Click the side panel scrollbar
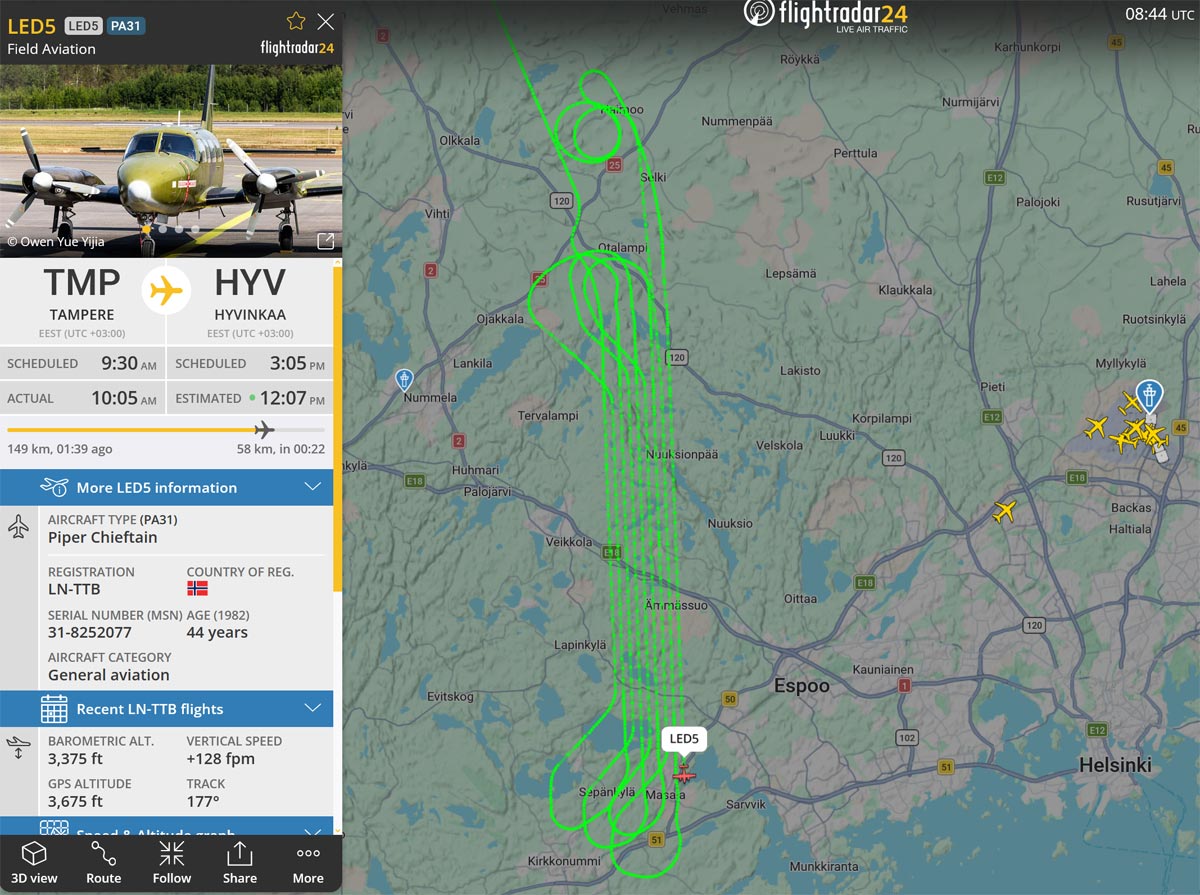Screen dimensions: 1200x895 coord(337,428)
